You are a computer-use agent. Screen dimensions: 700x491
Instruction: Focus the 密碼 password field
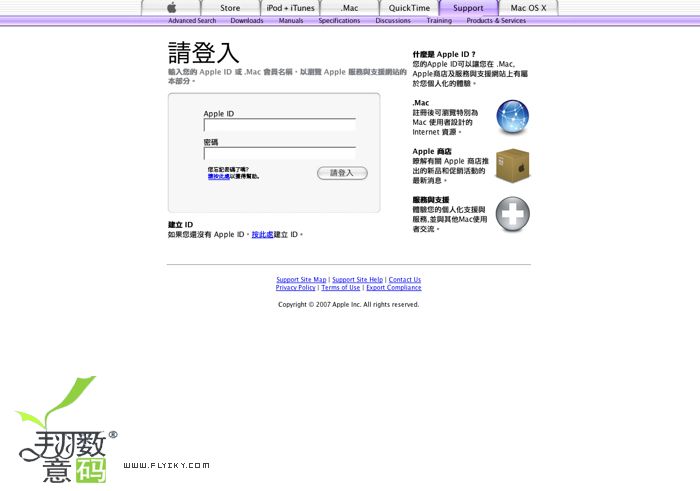click(279, 154)
